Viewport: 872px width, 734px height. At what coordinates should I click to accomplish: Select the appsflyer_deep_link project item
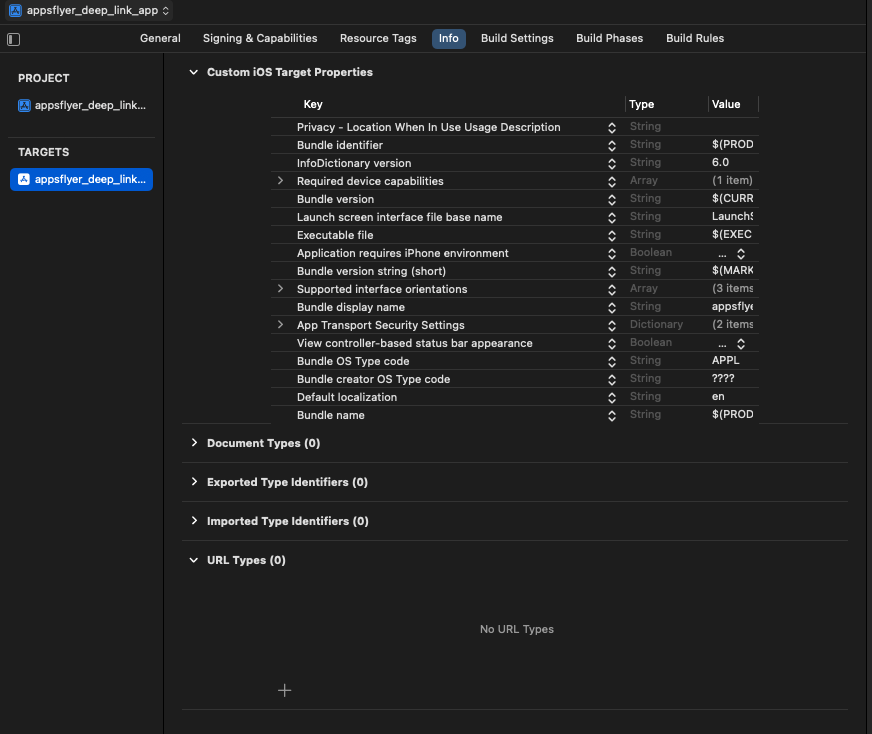pyautogui.click(x=82, y=106)
